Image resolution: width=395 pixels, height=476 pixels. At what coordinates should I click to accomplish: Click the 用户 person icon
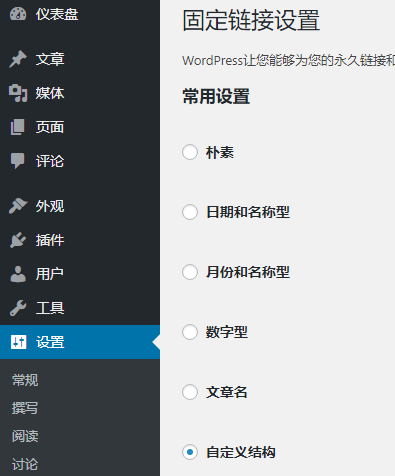point(18,274)
